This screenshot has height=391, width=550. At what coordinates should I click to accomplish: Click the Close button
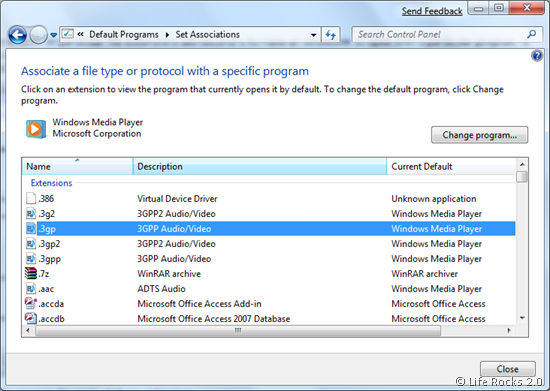pyautogui.click(x=507, y=369)
